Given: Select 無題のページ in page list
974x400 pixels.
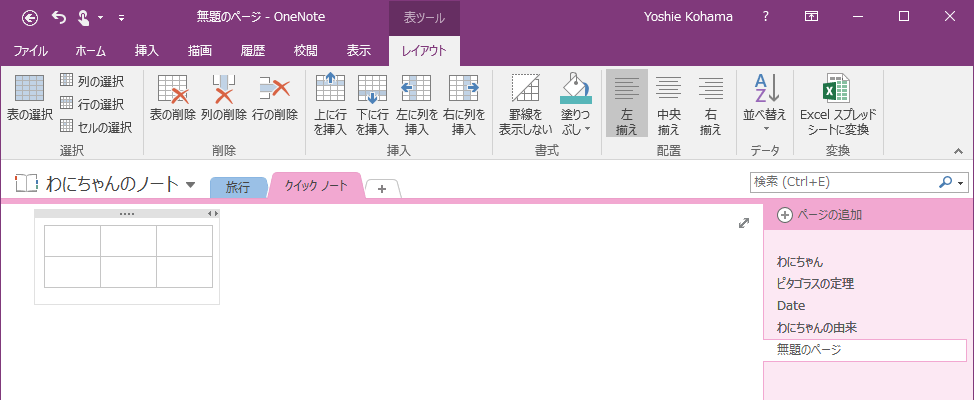Looking at the screenshot, I should pyautogui.click(x=865, y=350).
